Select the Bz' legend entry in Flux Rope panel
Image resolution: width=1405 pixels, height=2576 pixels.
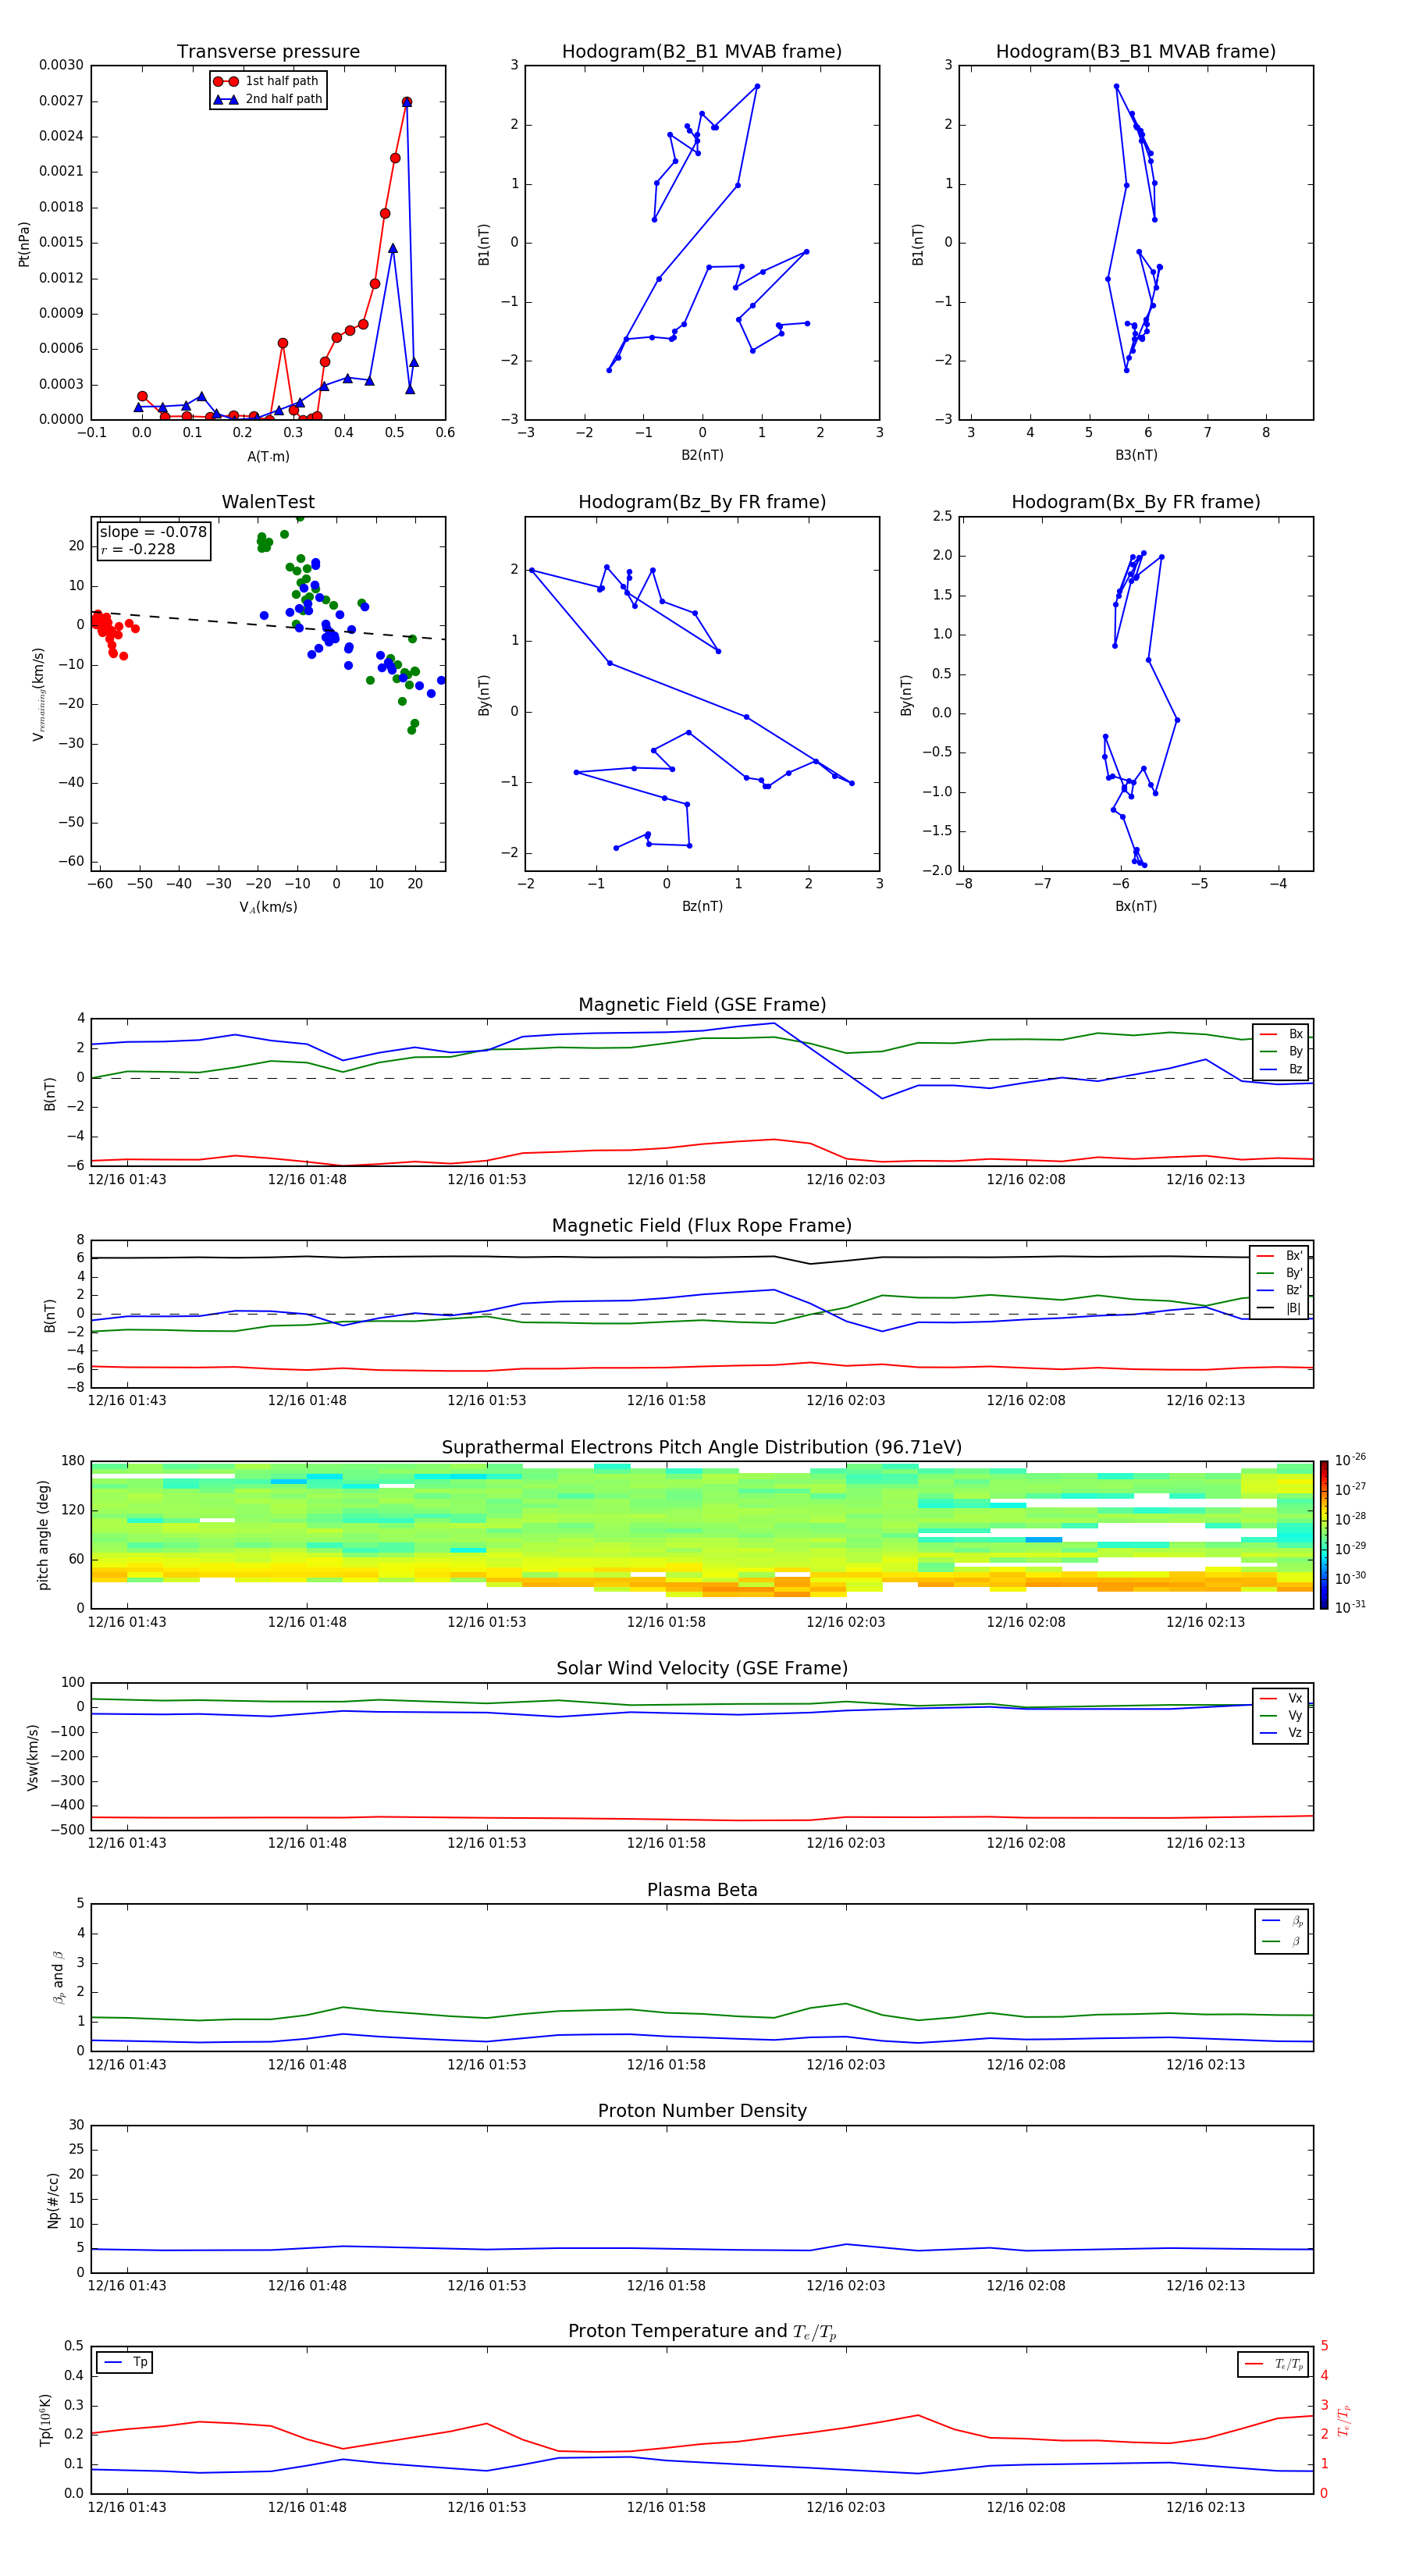pos(1280,1290)
